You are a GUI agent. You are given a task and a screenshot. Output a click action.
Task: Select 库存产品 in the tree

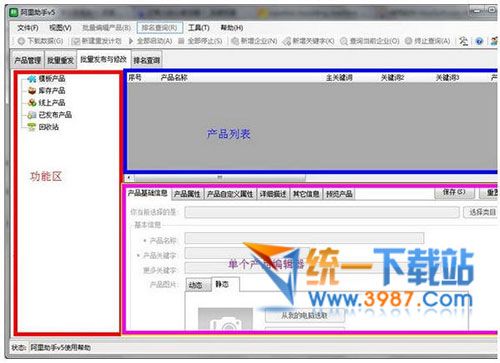coord(52,91)
